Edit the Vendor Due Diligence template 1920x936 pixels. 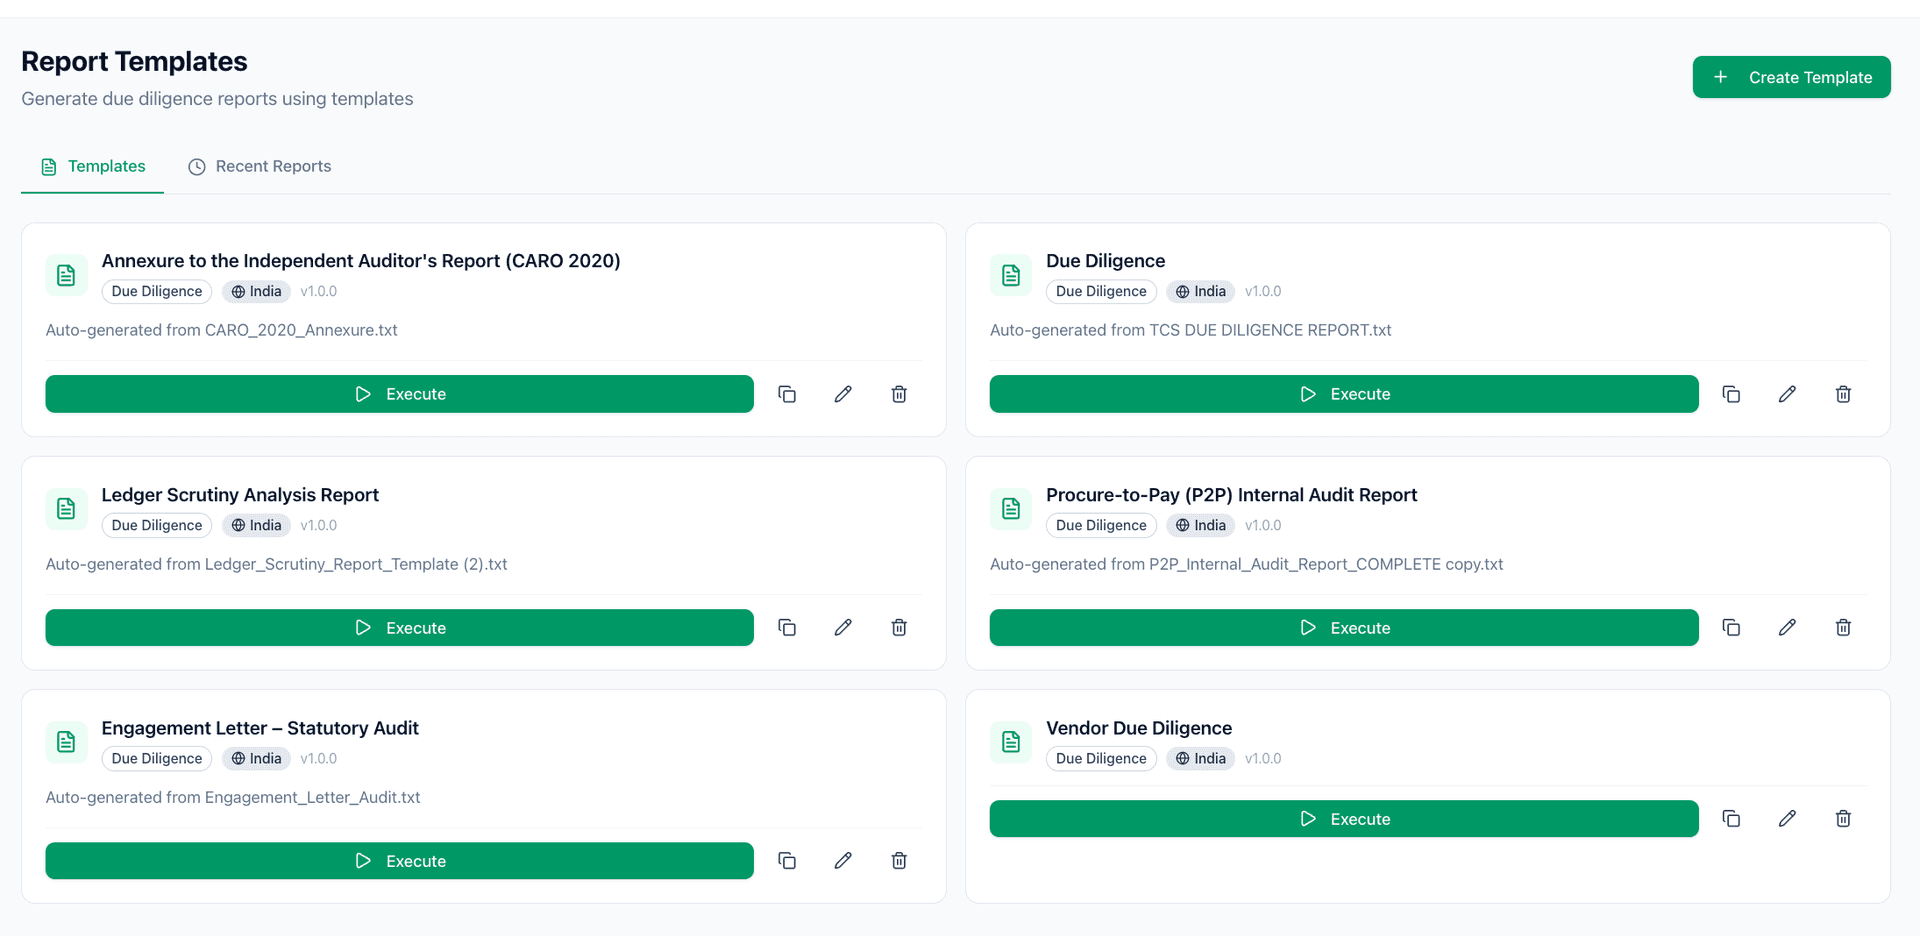pos(1788,818)
